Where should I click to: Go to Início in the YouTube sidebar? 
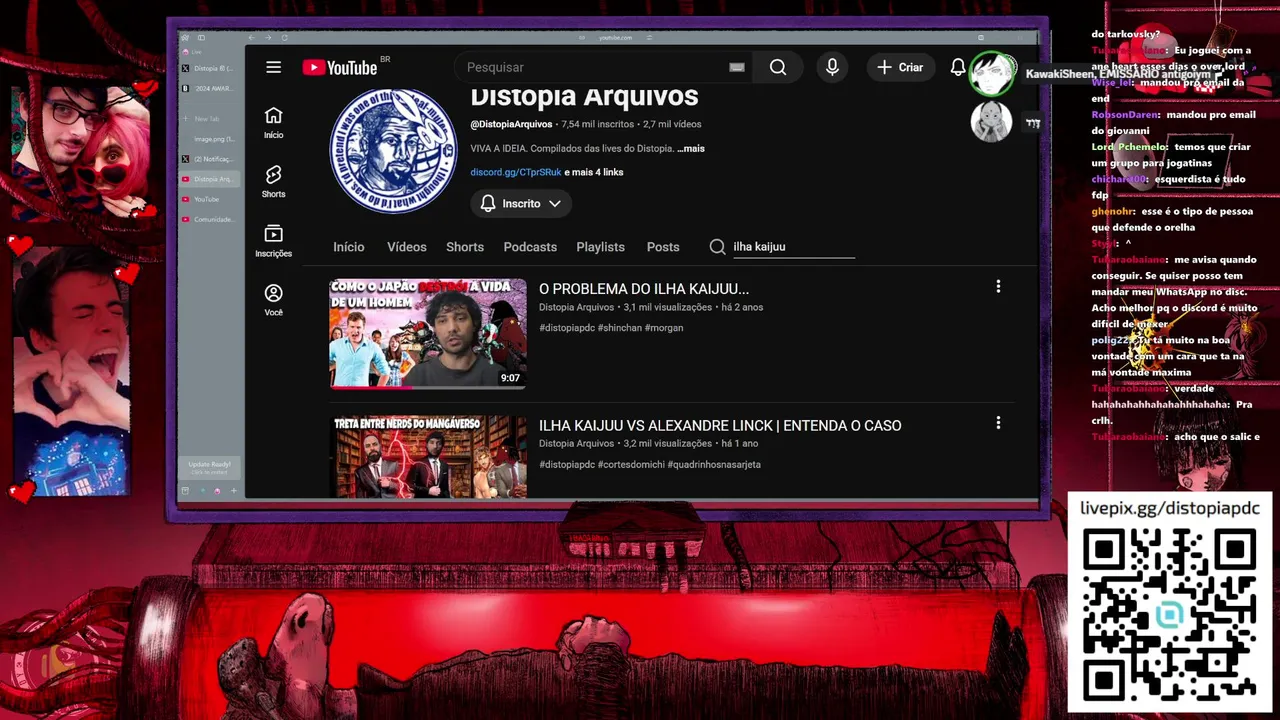tap(274, 123)
